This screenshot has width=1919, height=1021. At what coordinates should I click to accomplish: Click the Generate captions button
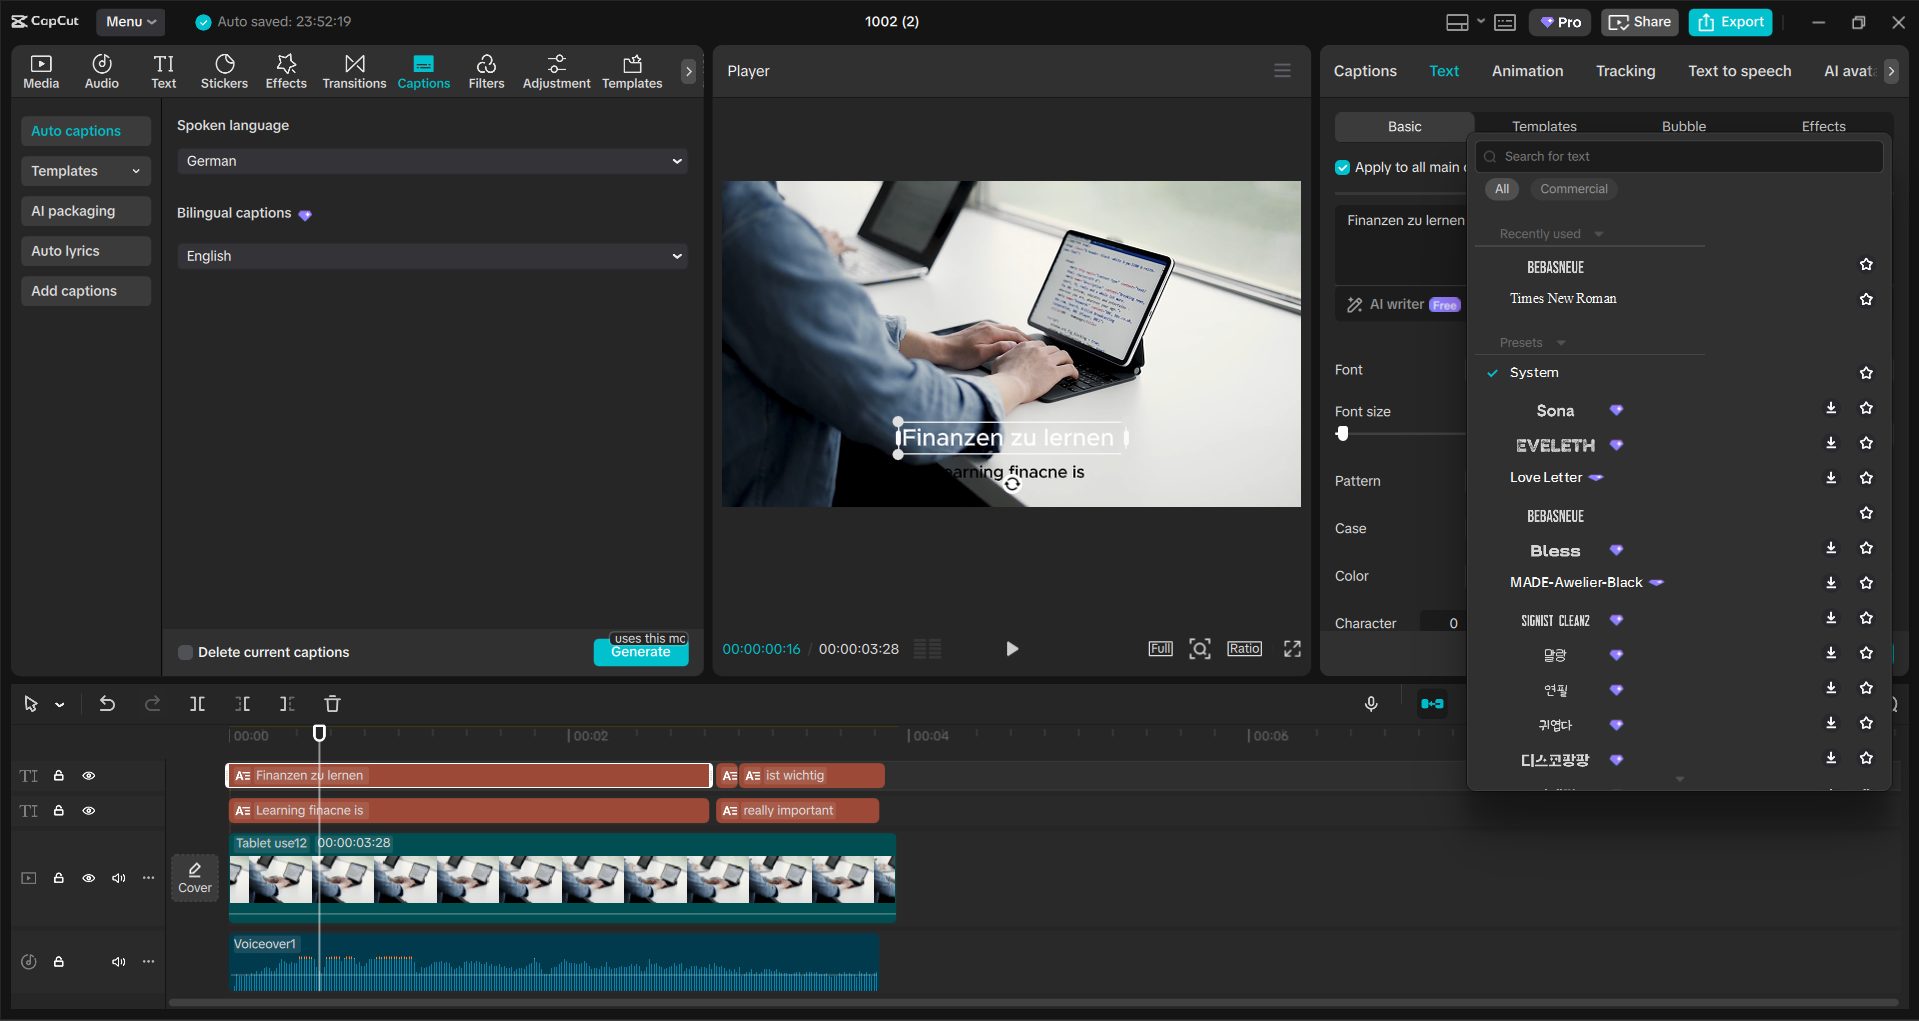(641, 653)
